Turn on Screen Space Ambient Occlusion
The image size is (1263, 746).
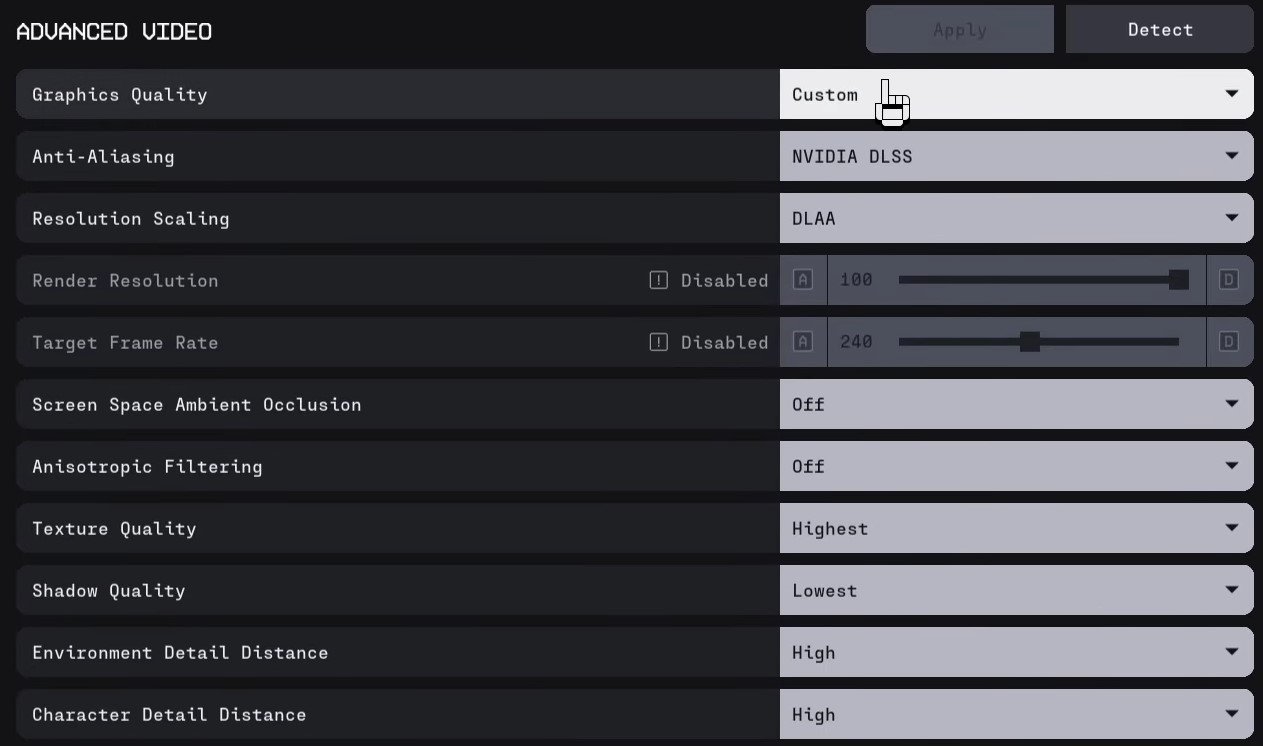(x=1016, y=404)
